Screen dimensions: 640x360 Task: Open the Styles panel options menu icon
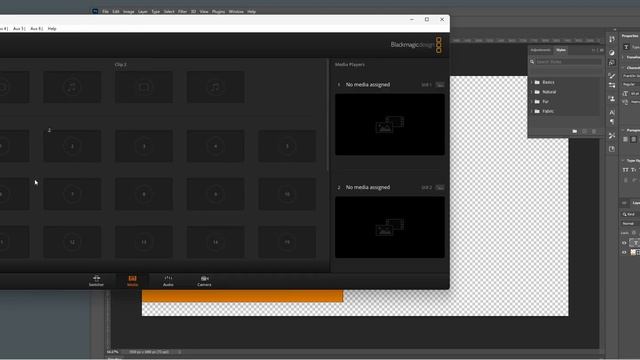[602, 50]
